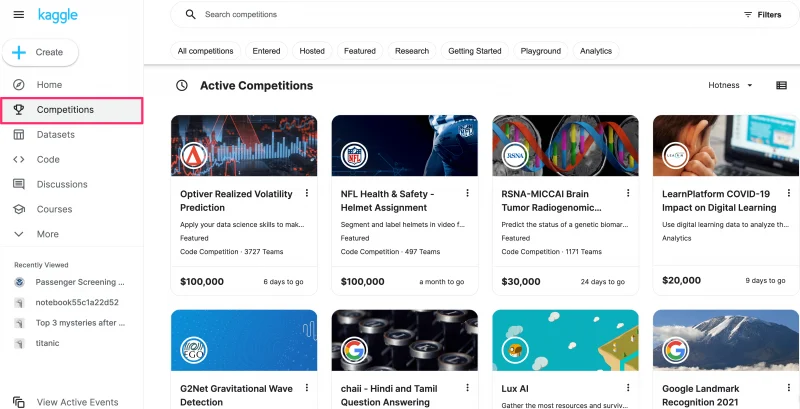Open the Google Landmark Recognition three-dot menu

(789, 388)
